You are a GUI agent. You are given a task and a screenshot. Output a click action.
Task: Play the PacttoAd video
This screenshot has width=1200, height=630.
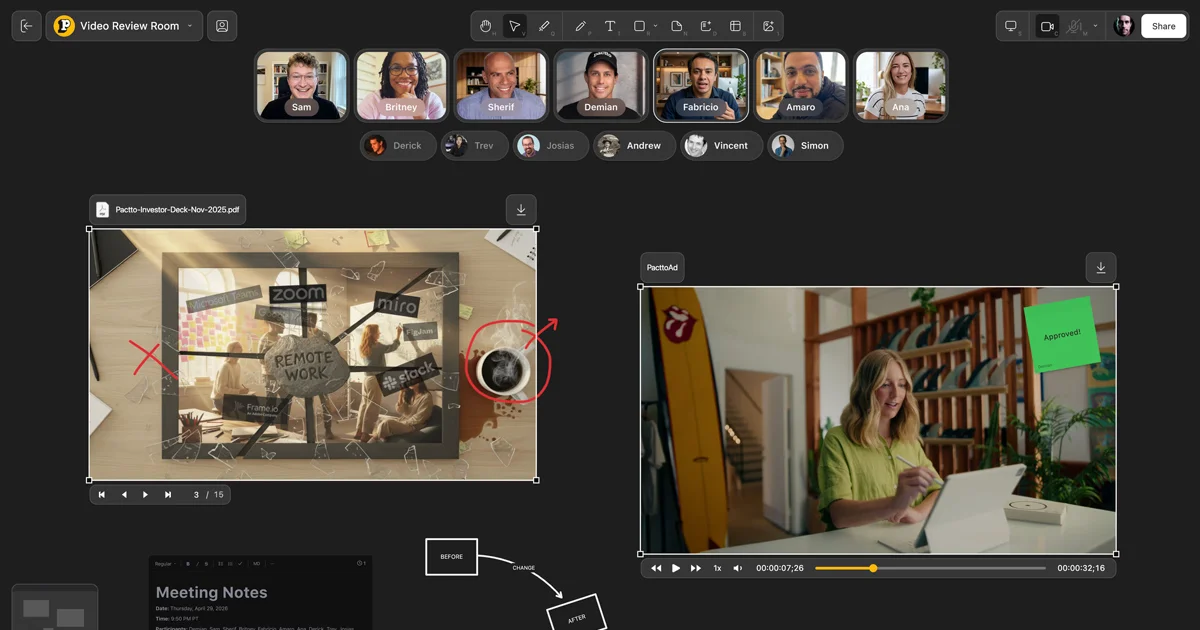click(676, 568)
